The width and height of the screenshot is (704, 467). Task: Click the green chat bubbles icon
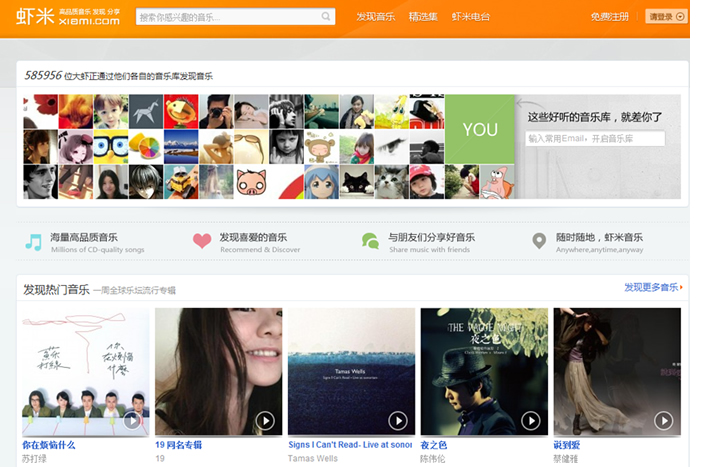[370, 241]
